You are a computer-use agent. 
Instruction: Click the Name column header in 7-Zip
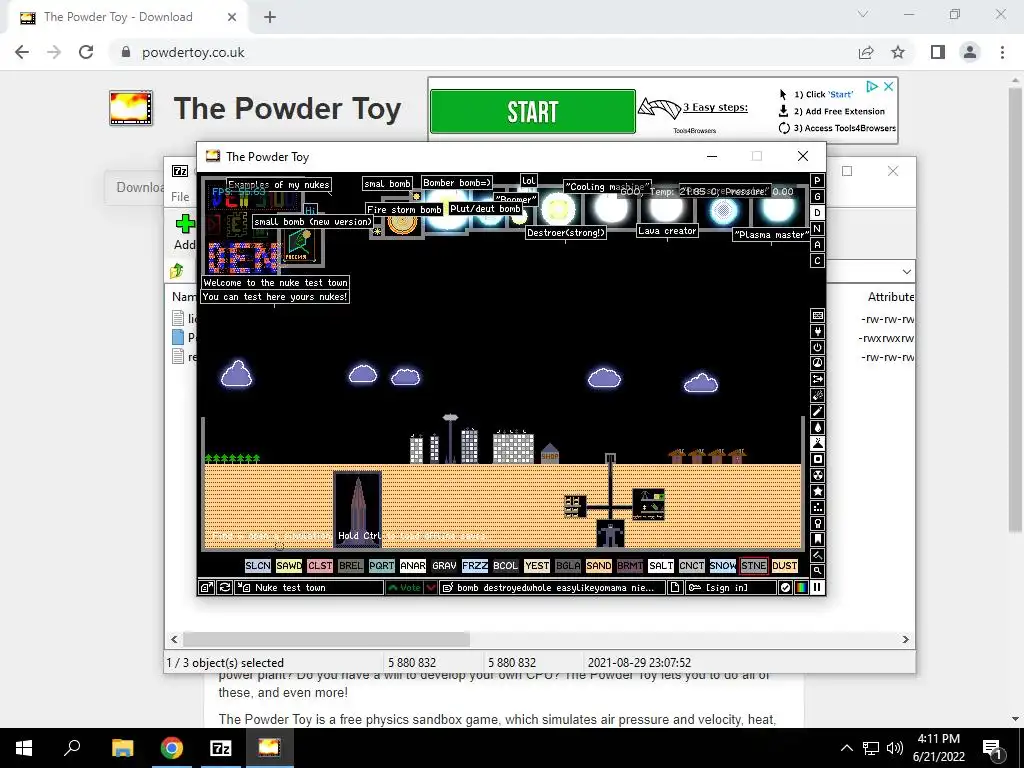(184, 296)
